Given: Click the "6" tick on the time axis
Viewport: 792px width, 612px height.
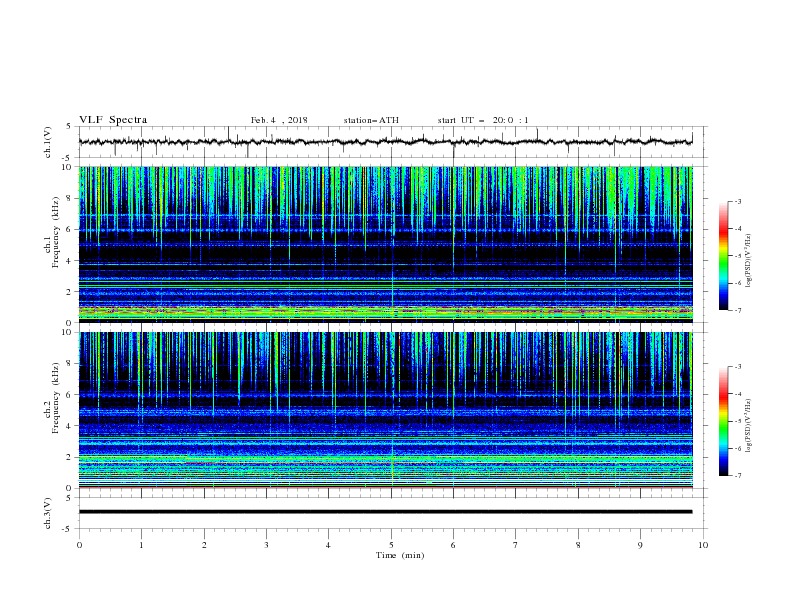Looking at the screenshot, I should point(453,545).
